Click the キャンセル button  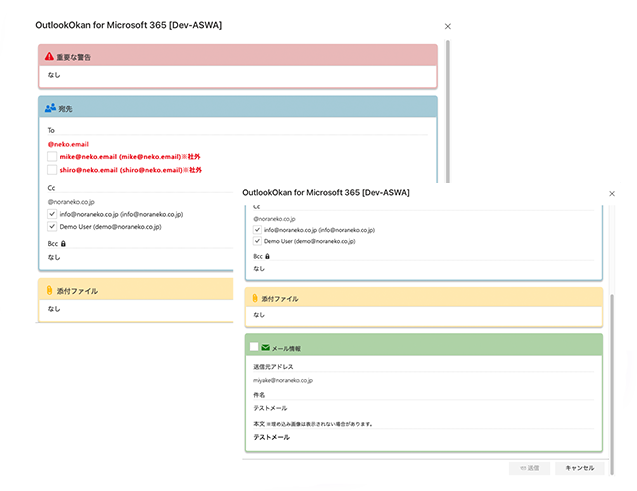tap(580, 468)
